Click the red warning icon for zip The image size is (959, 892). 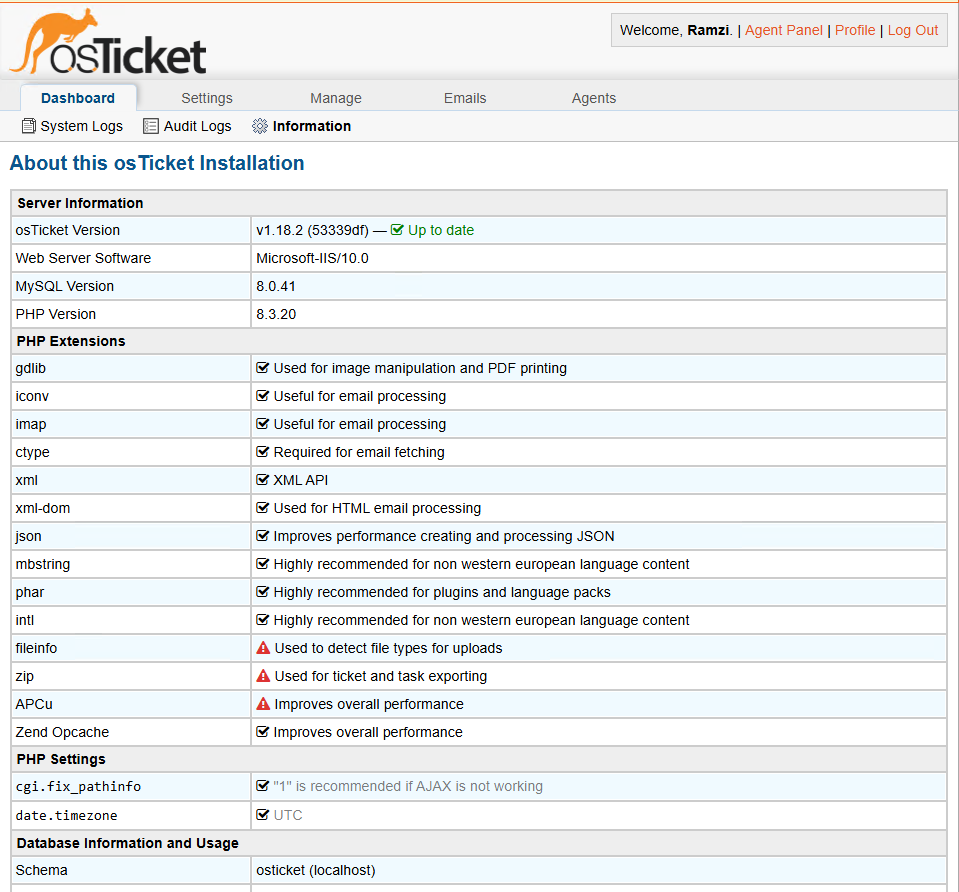[x=264, y=676]
